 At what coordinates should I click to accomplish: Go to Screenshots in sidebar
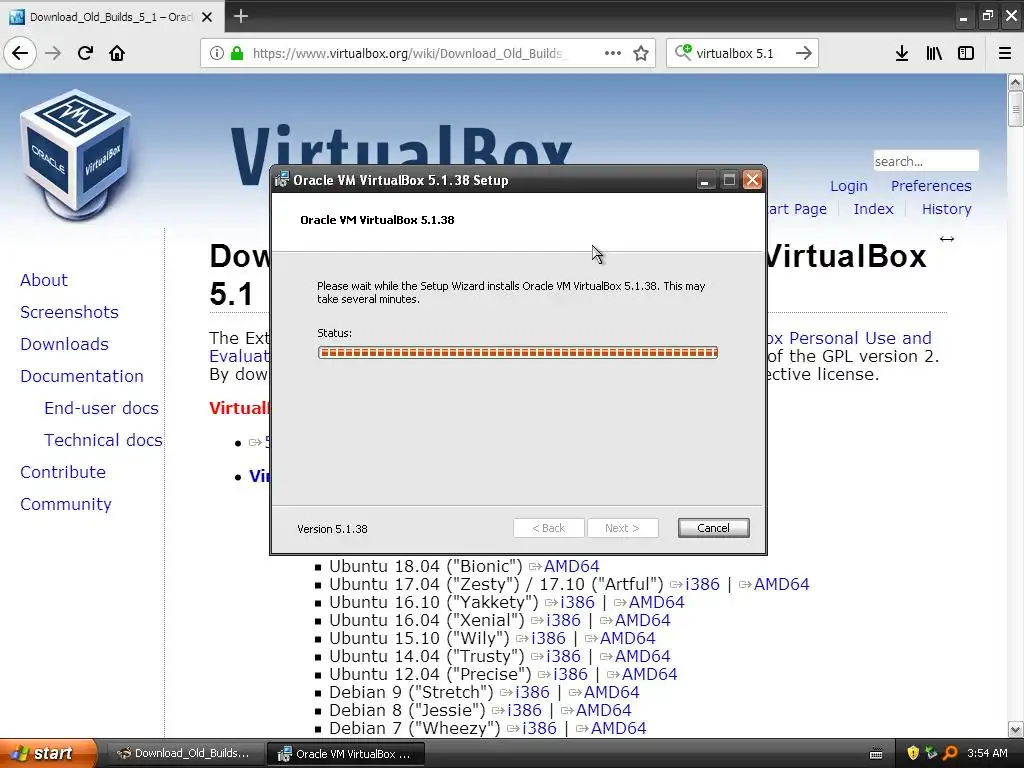[x=69, y=312]
